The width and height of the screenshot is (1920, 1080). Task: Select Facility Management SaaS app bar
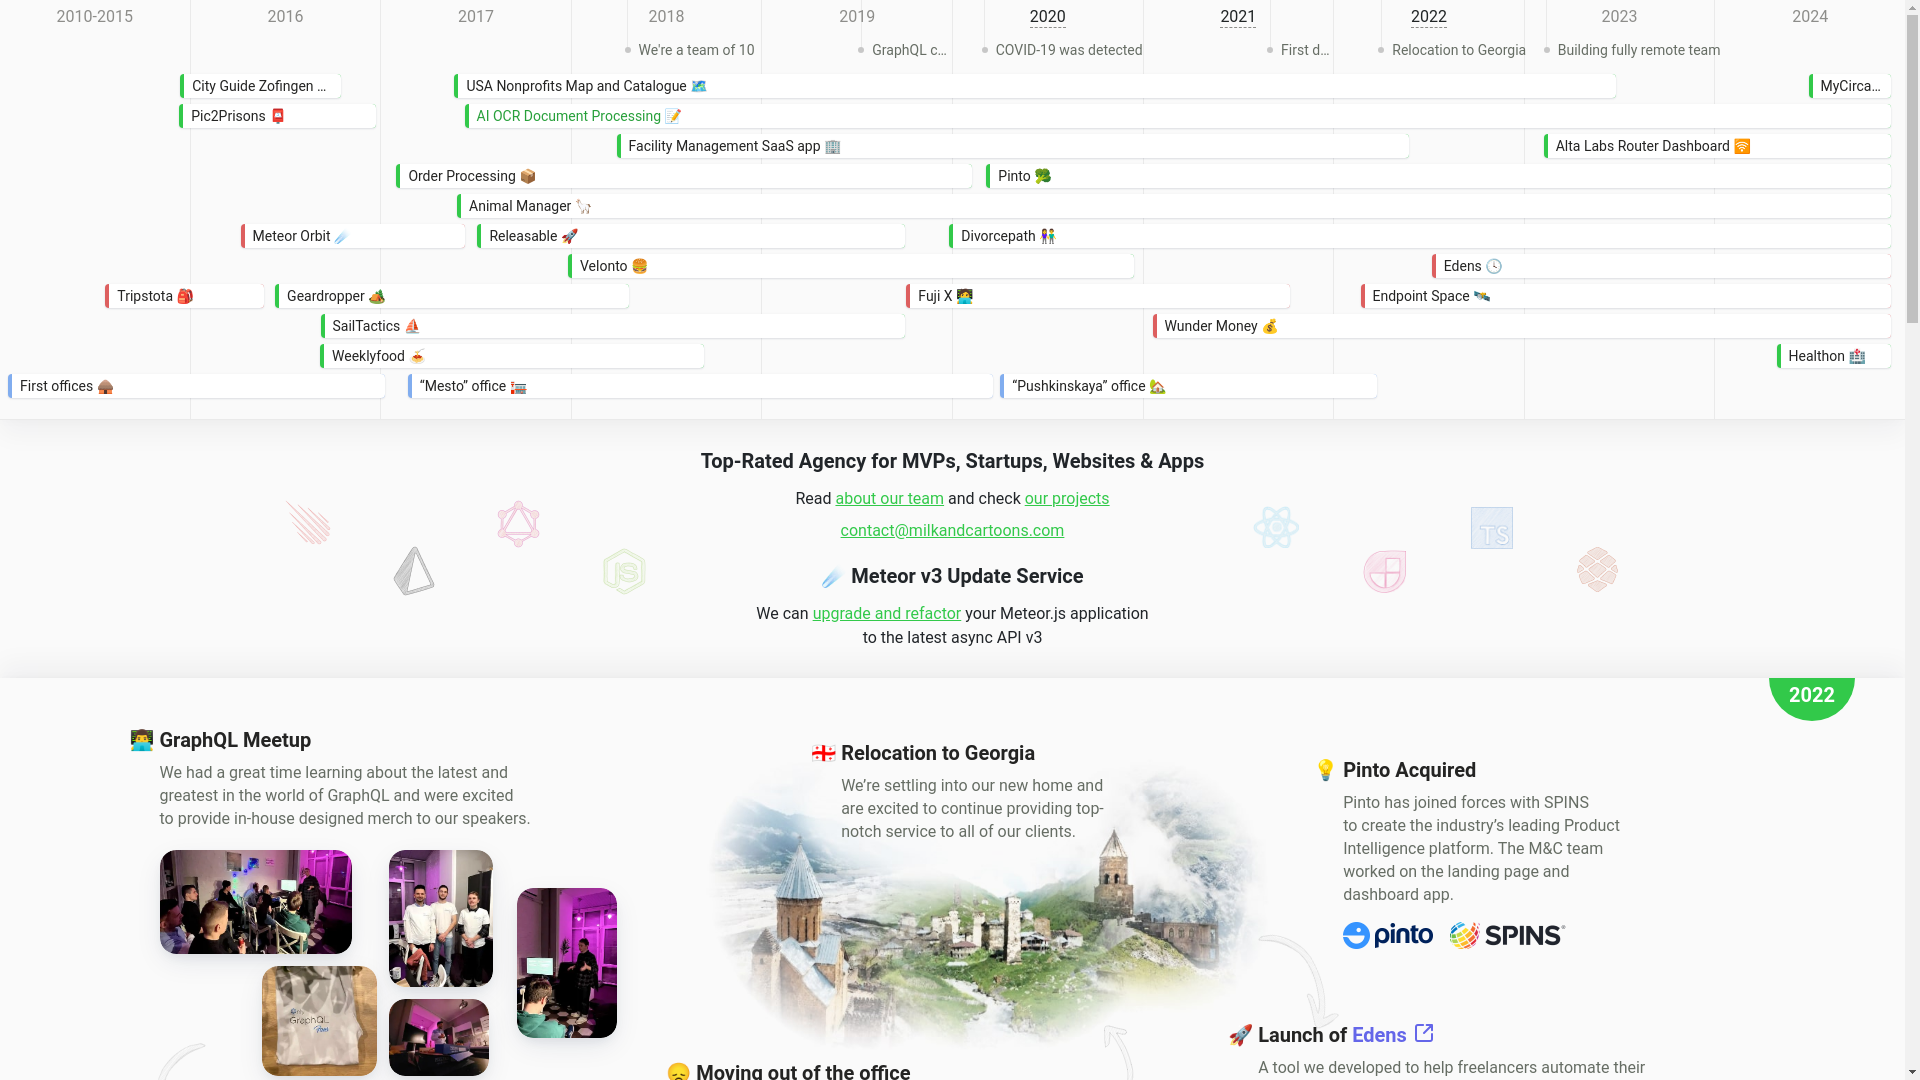1013,146
